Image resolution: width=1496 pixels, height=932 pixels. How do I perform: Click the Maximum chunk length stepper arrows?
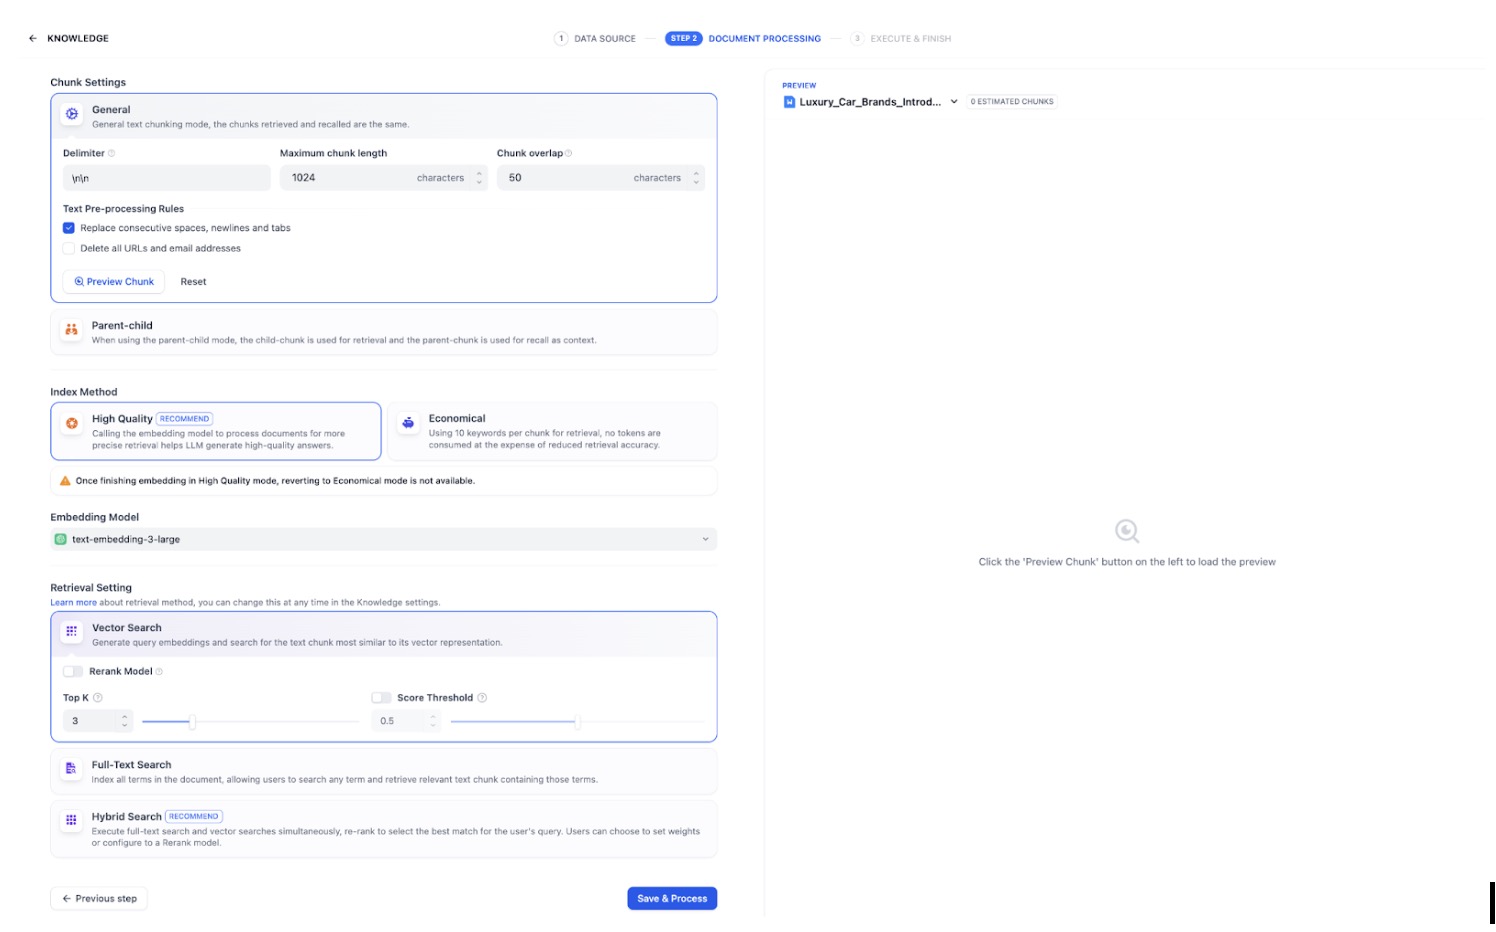(479, 178)
